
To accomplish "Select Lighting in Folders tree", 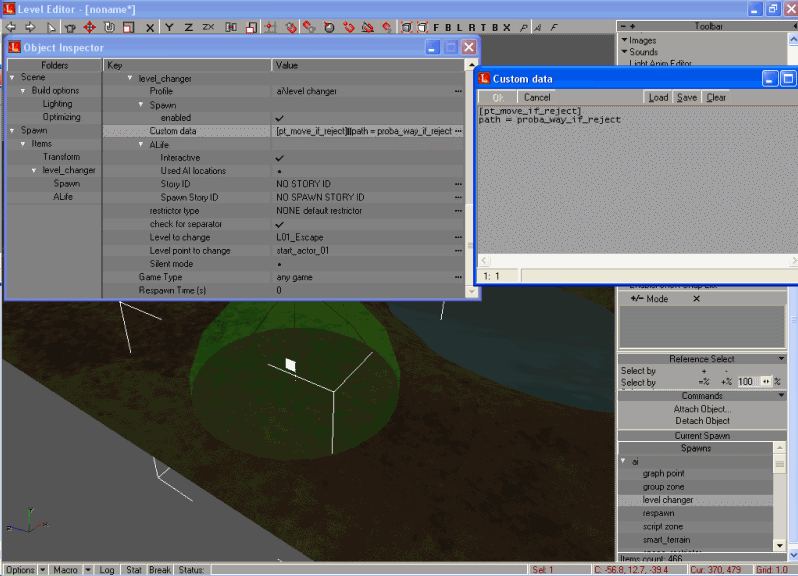I will (x=57, y=104).
